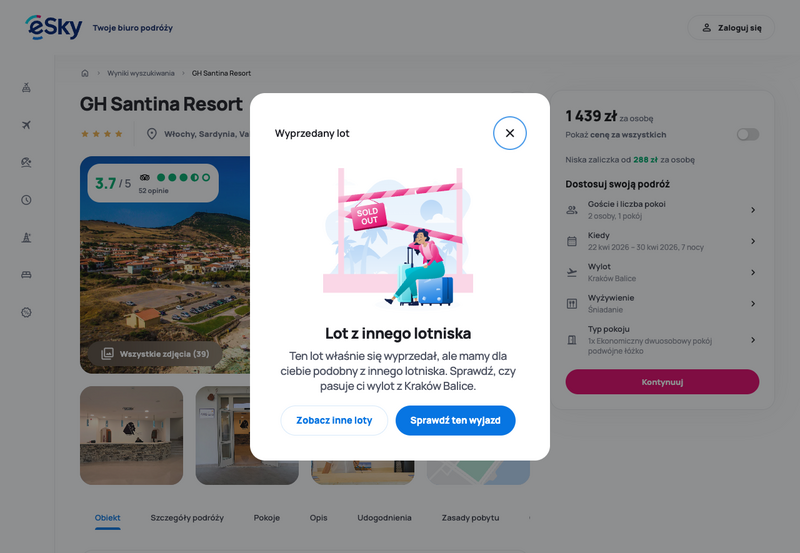
Task: Open the hotel reception thumbnail photo
Action: pos(132,435)
